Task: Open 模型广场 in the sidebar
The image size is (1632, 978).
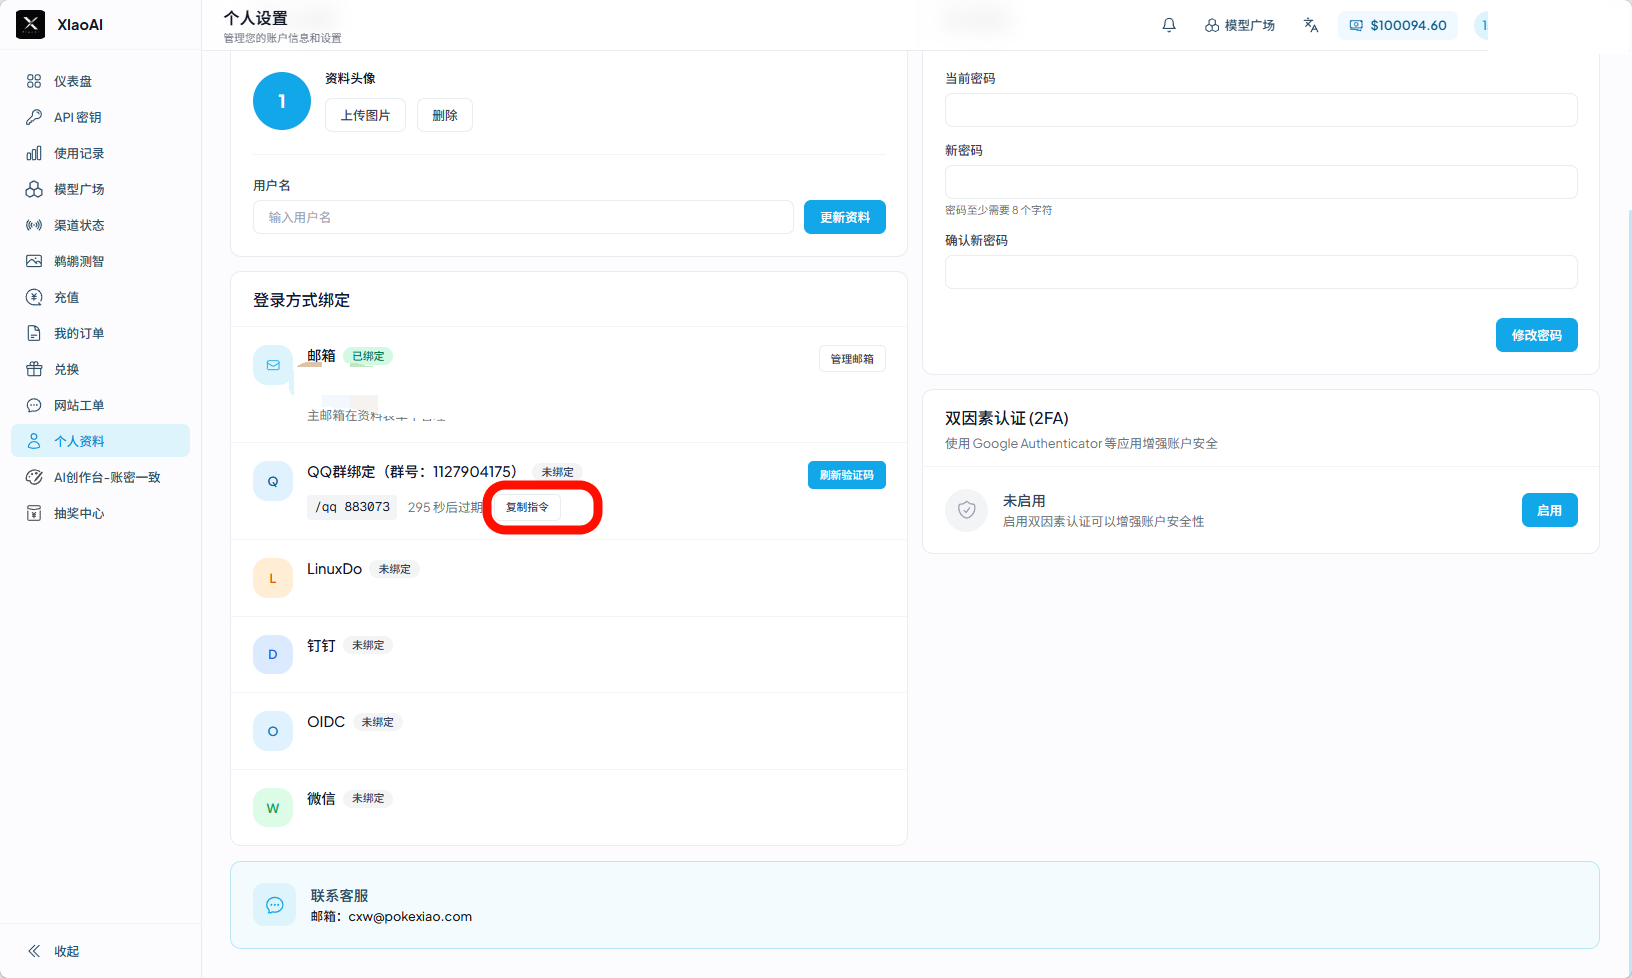Action: (100, 189)
